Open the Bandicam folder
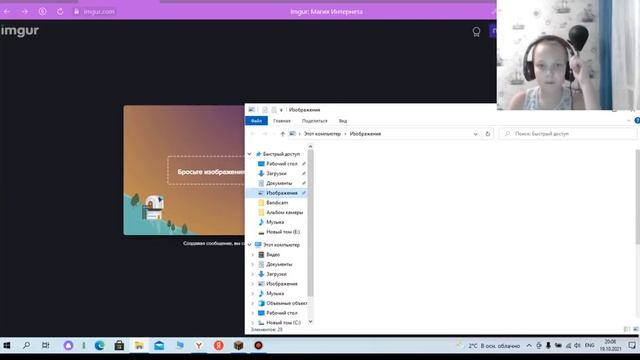Screen dimensions: 640x360 click(277, 202)
